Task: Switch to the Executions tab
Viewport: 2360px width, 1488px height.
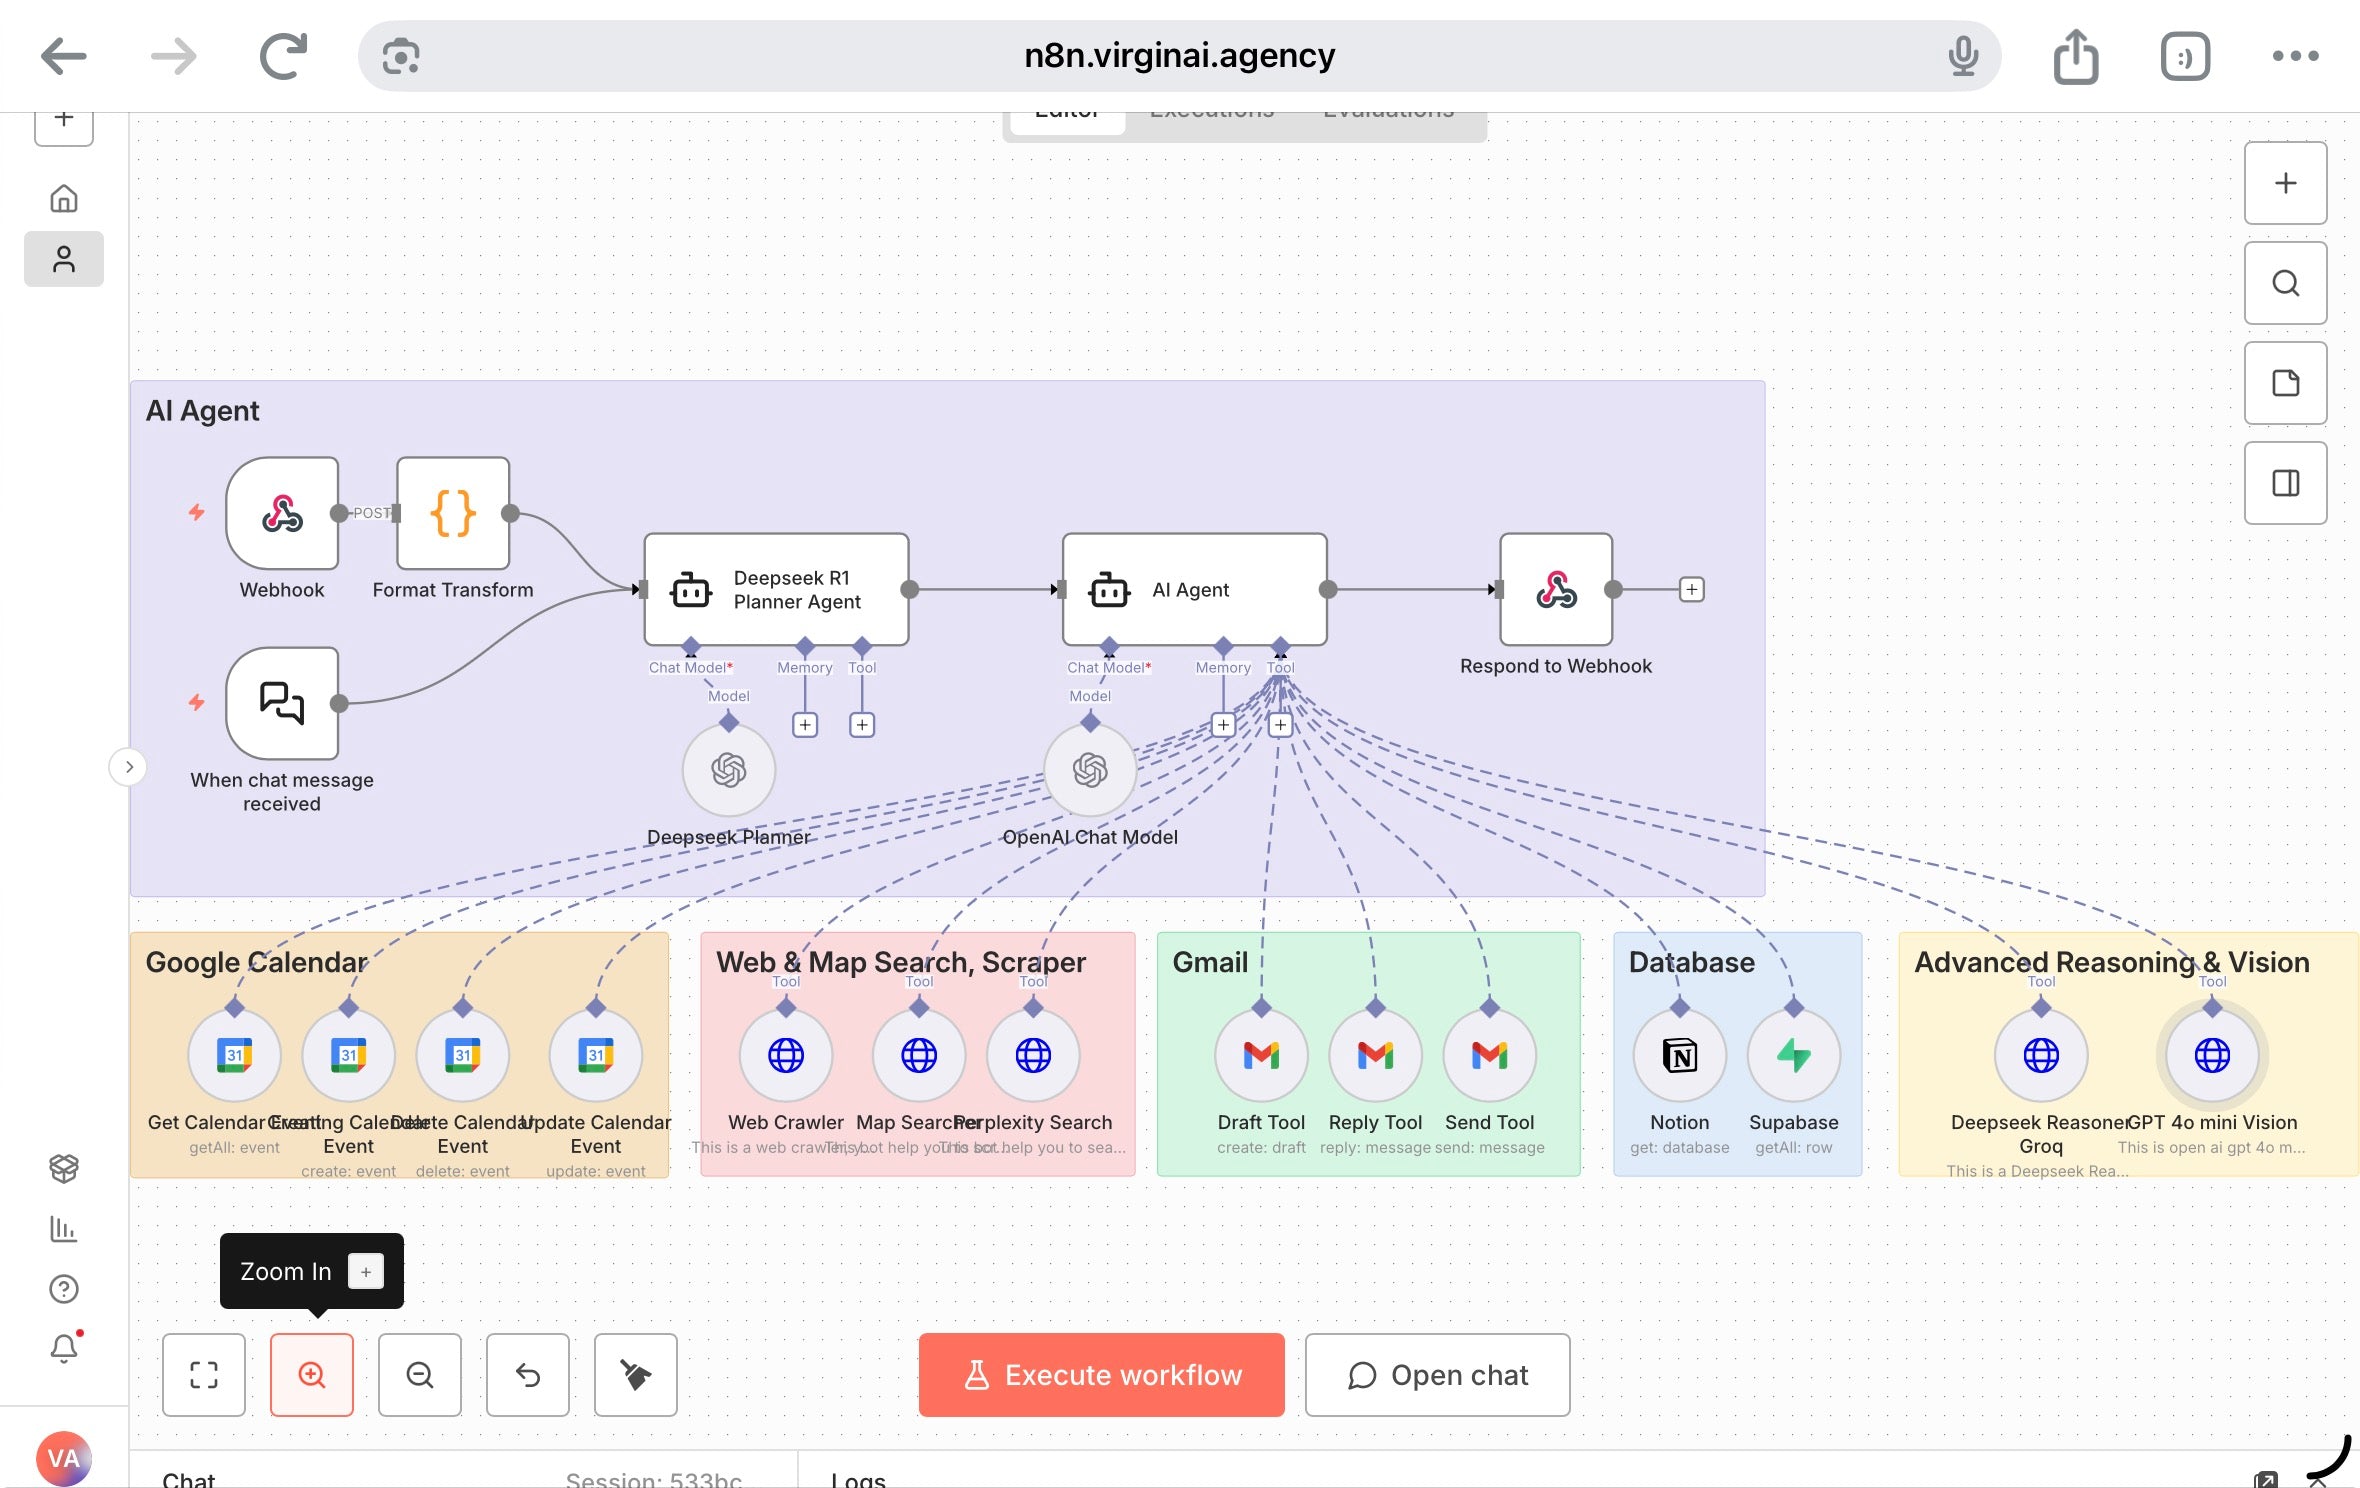Action: pyautogui.click(x=1212, y=110)
